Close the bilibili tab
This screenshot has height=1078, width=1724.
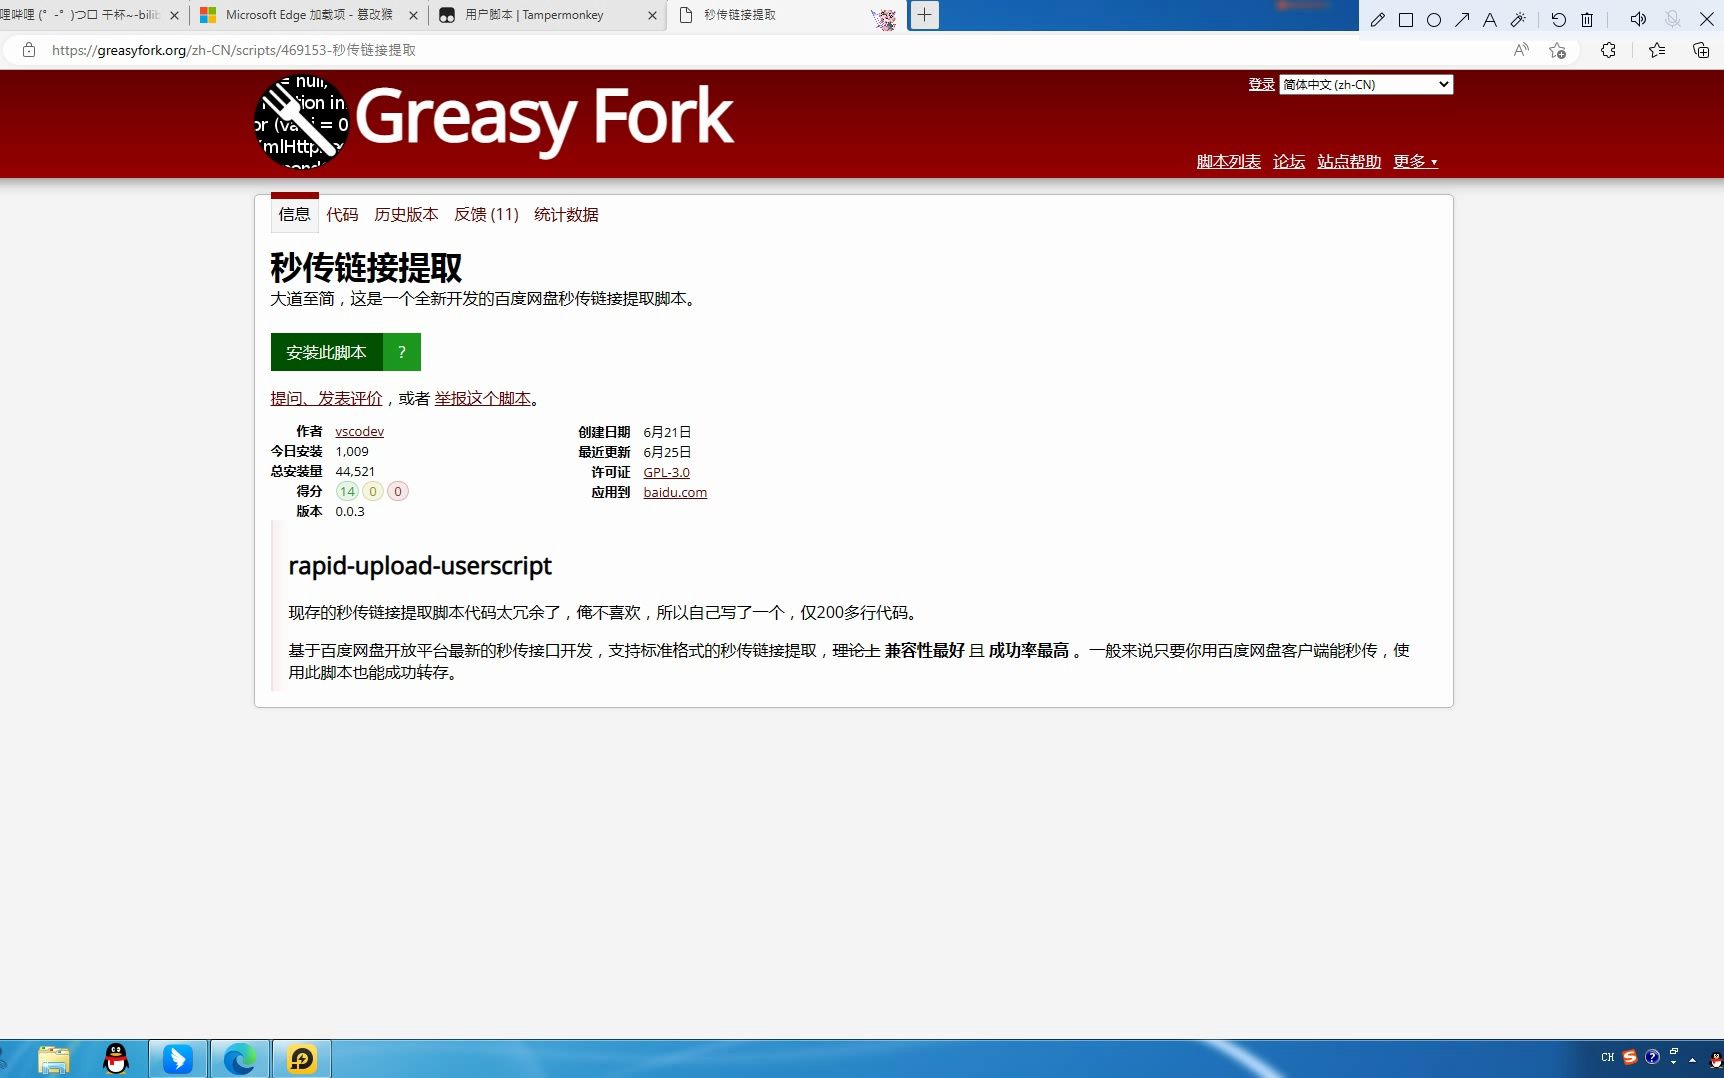175,15
